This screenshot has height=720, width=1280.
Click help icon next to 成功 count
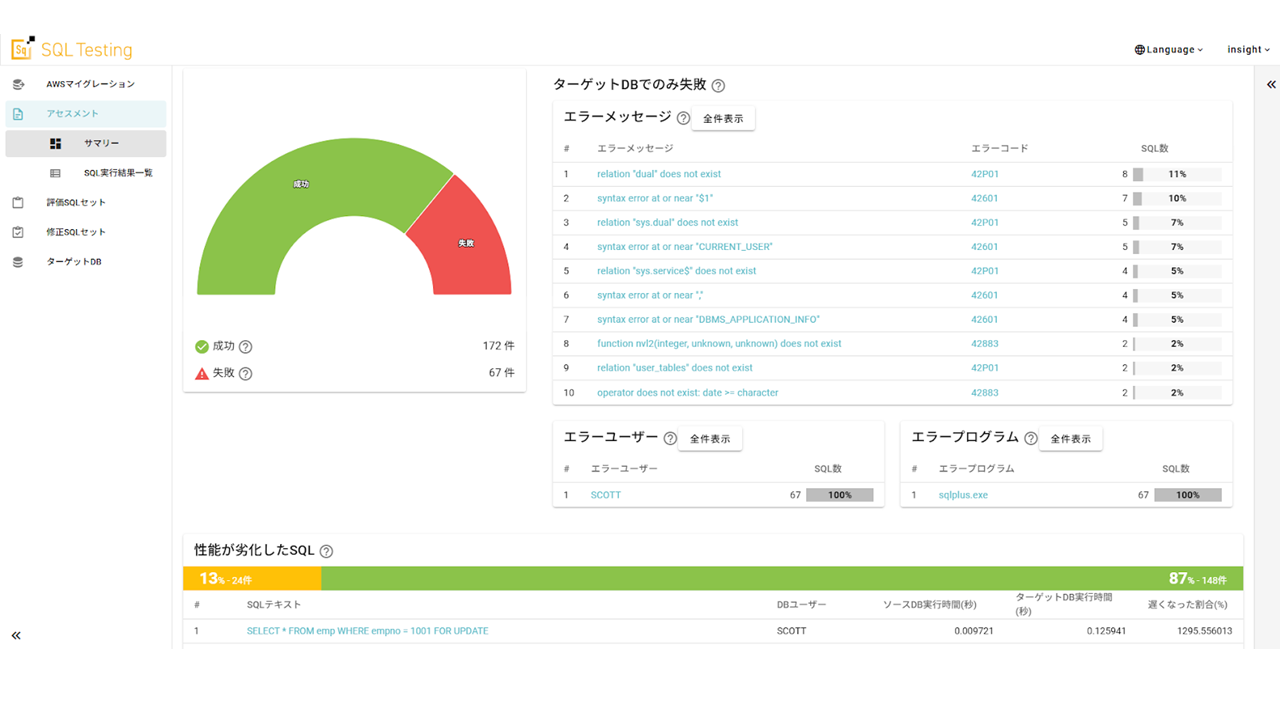245,347
